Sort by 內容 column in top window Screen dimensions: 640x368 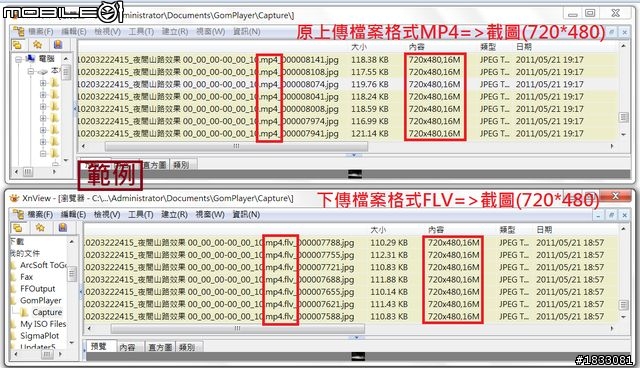coord(416,47)
